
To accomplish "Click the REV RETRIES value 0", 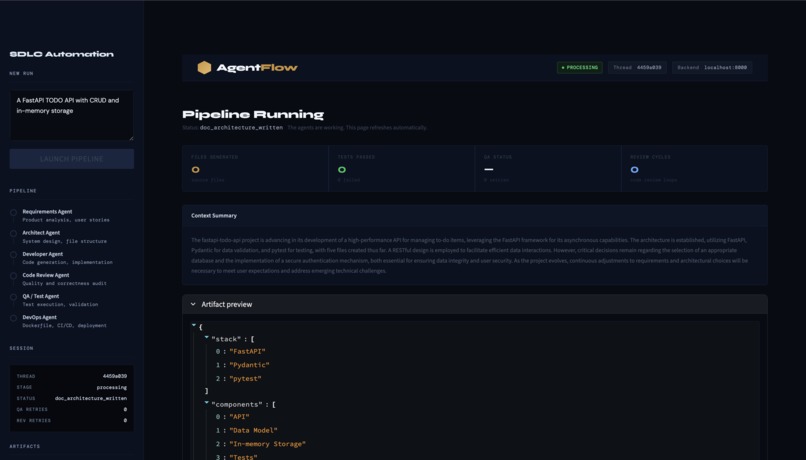I will (125, 420).
